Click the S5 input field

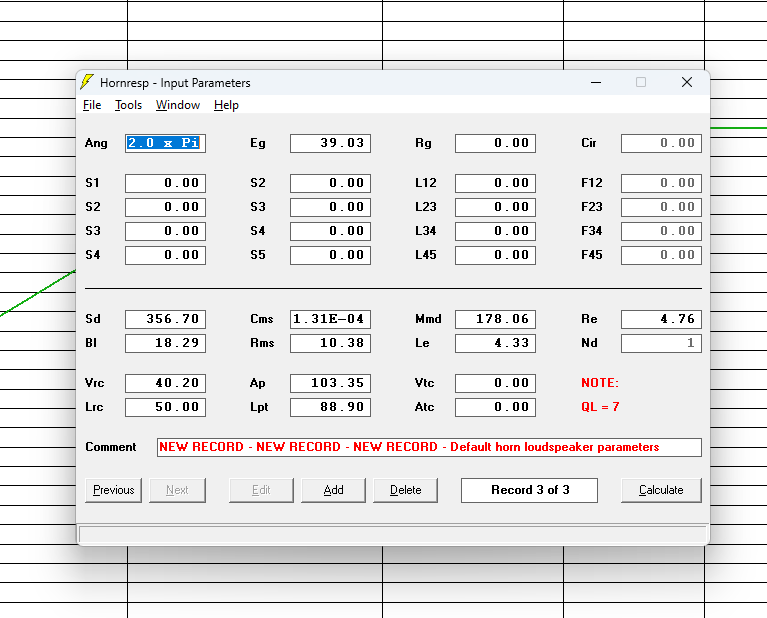pos(330,255)
